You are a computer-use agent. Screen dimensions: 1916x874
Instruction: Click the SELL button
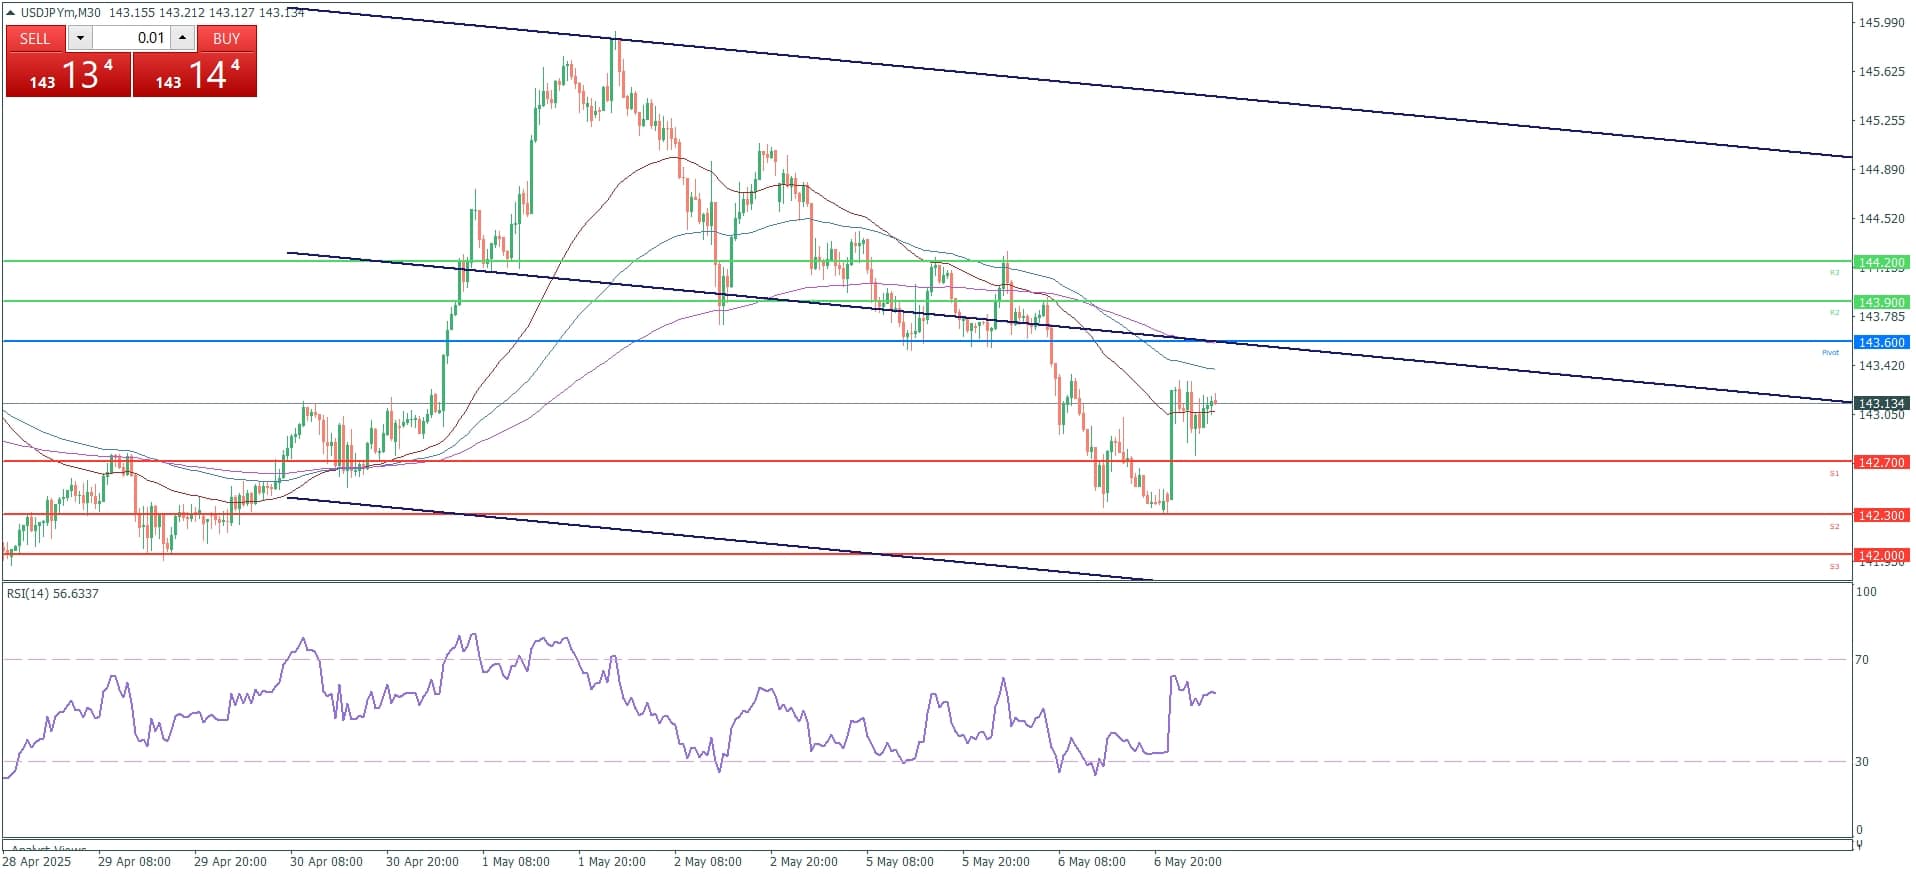tap(35, 38)
